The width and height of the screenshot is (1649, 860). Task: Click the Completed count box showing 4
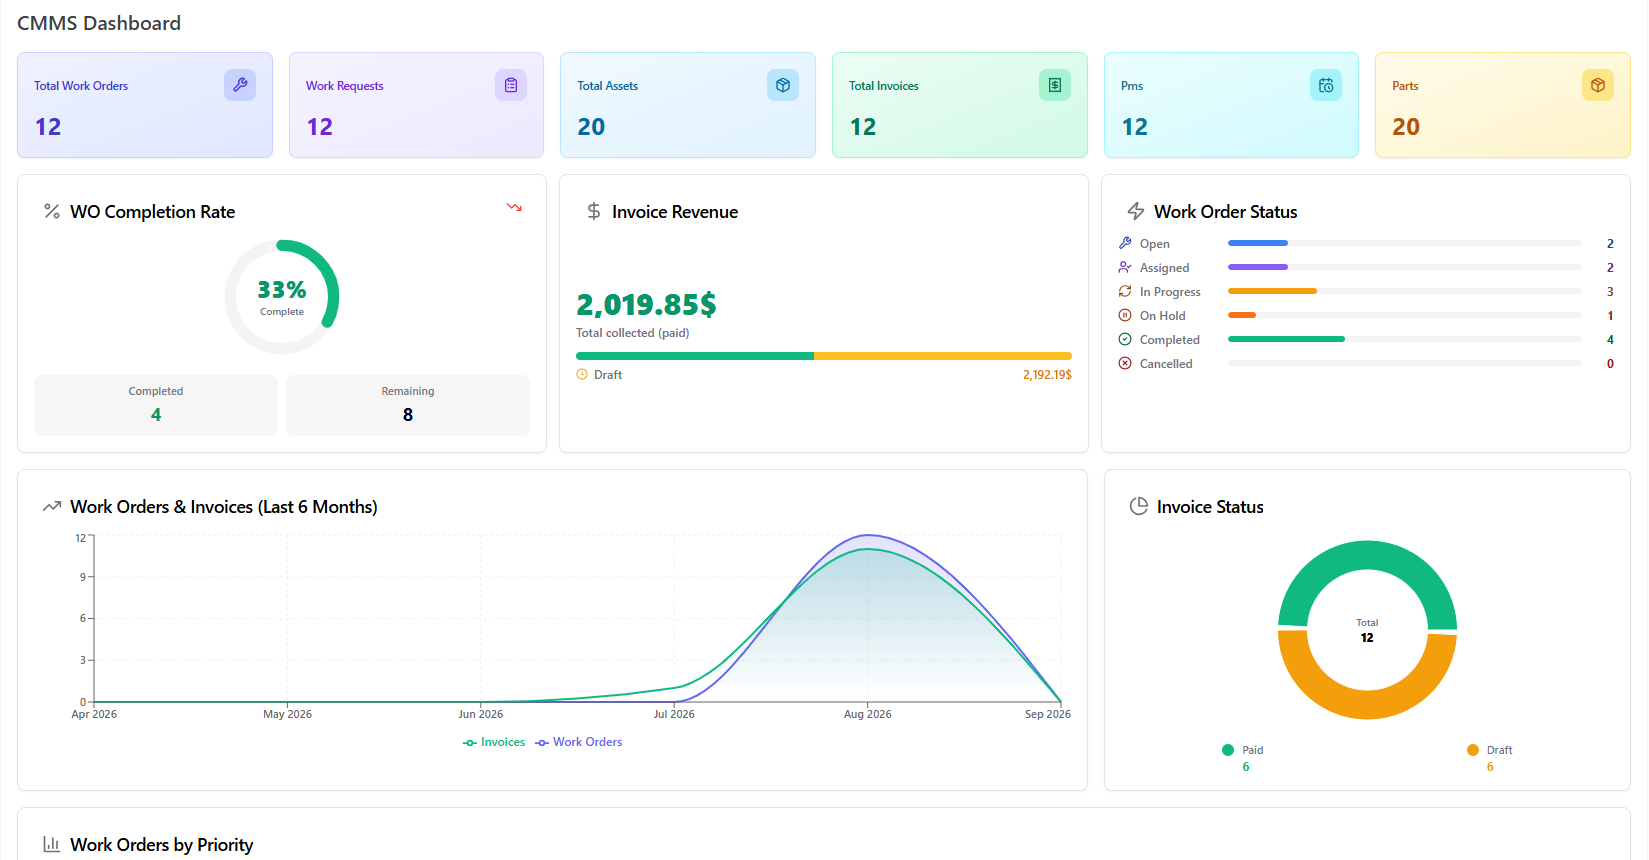[156, 405]
